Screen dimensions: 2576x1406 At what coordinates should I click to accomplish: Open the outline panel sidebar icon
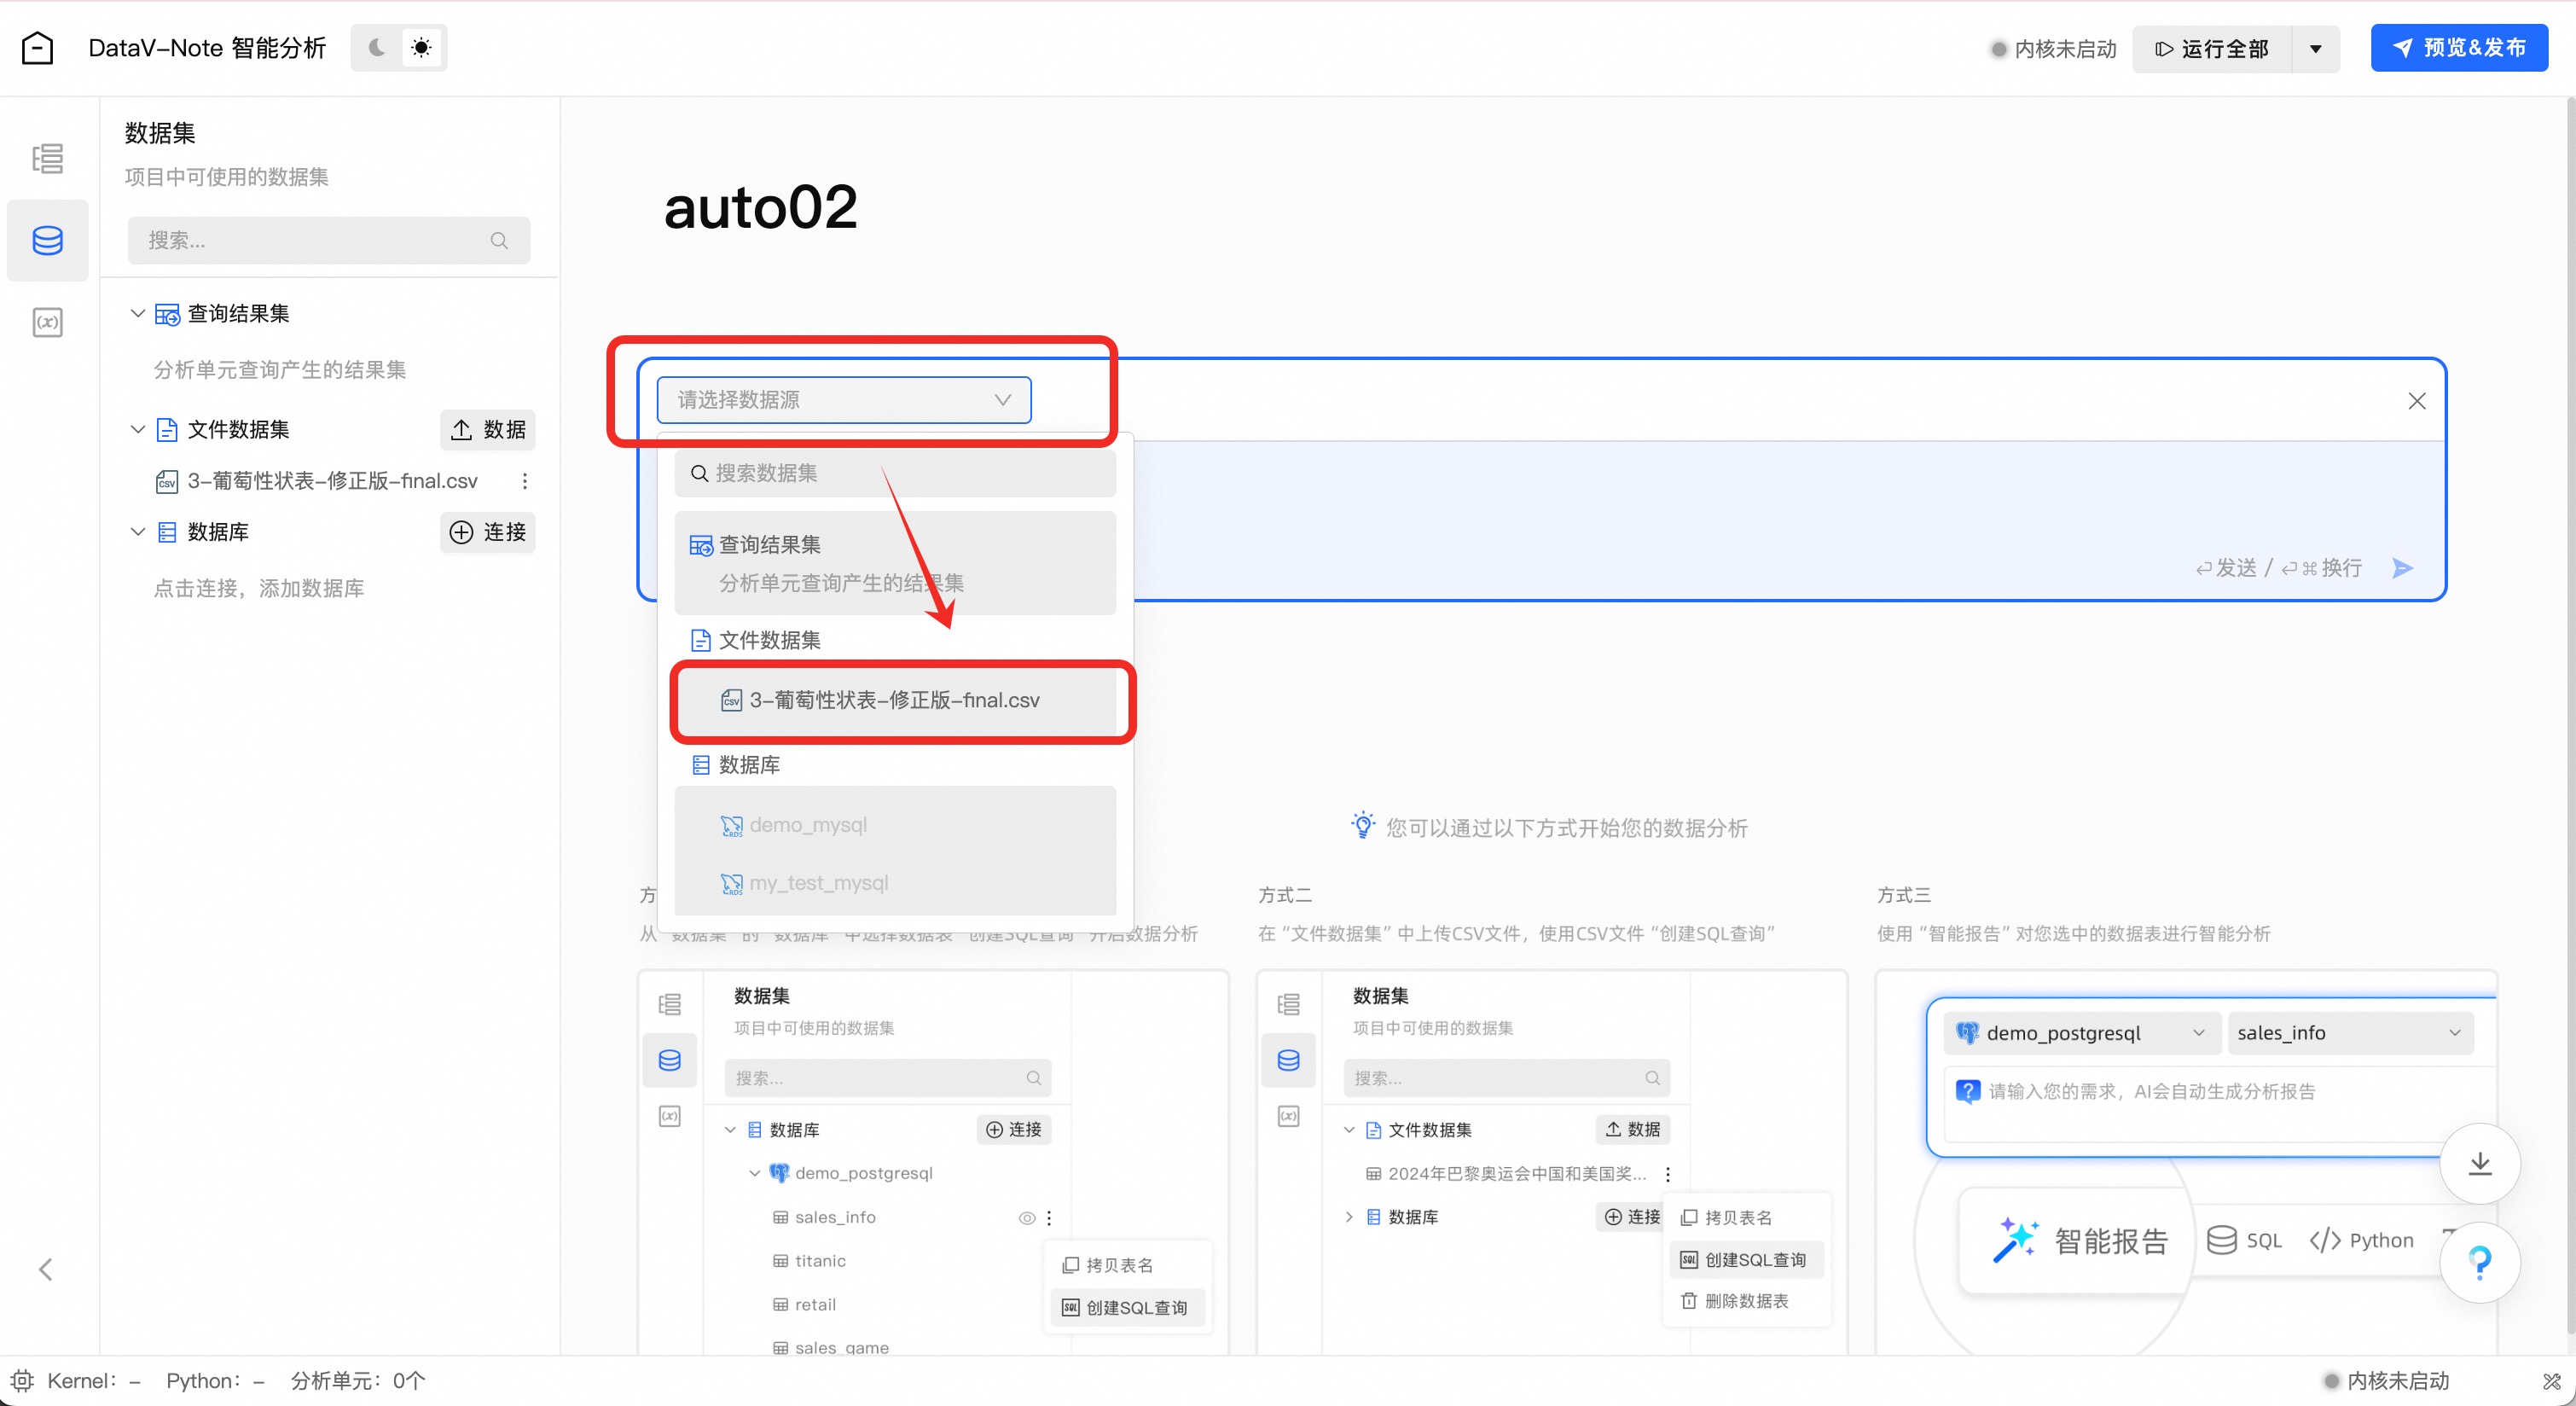tap(47, 158)
